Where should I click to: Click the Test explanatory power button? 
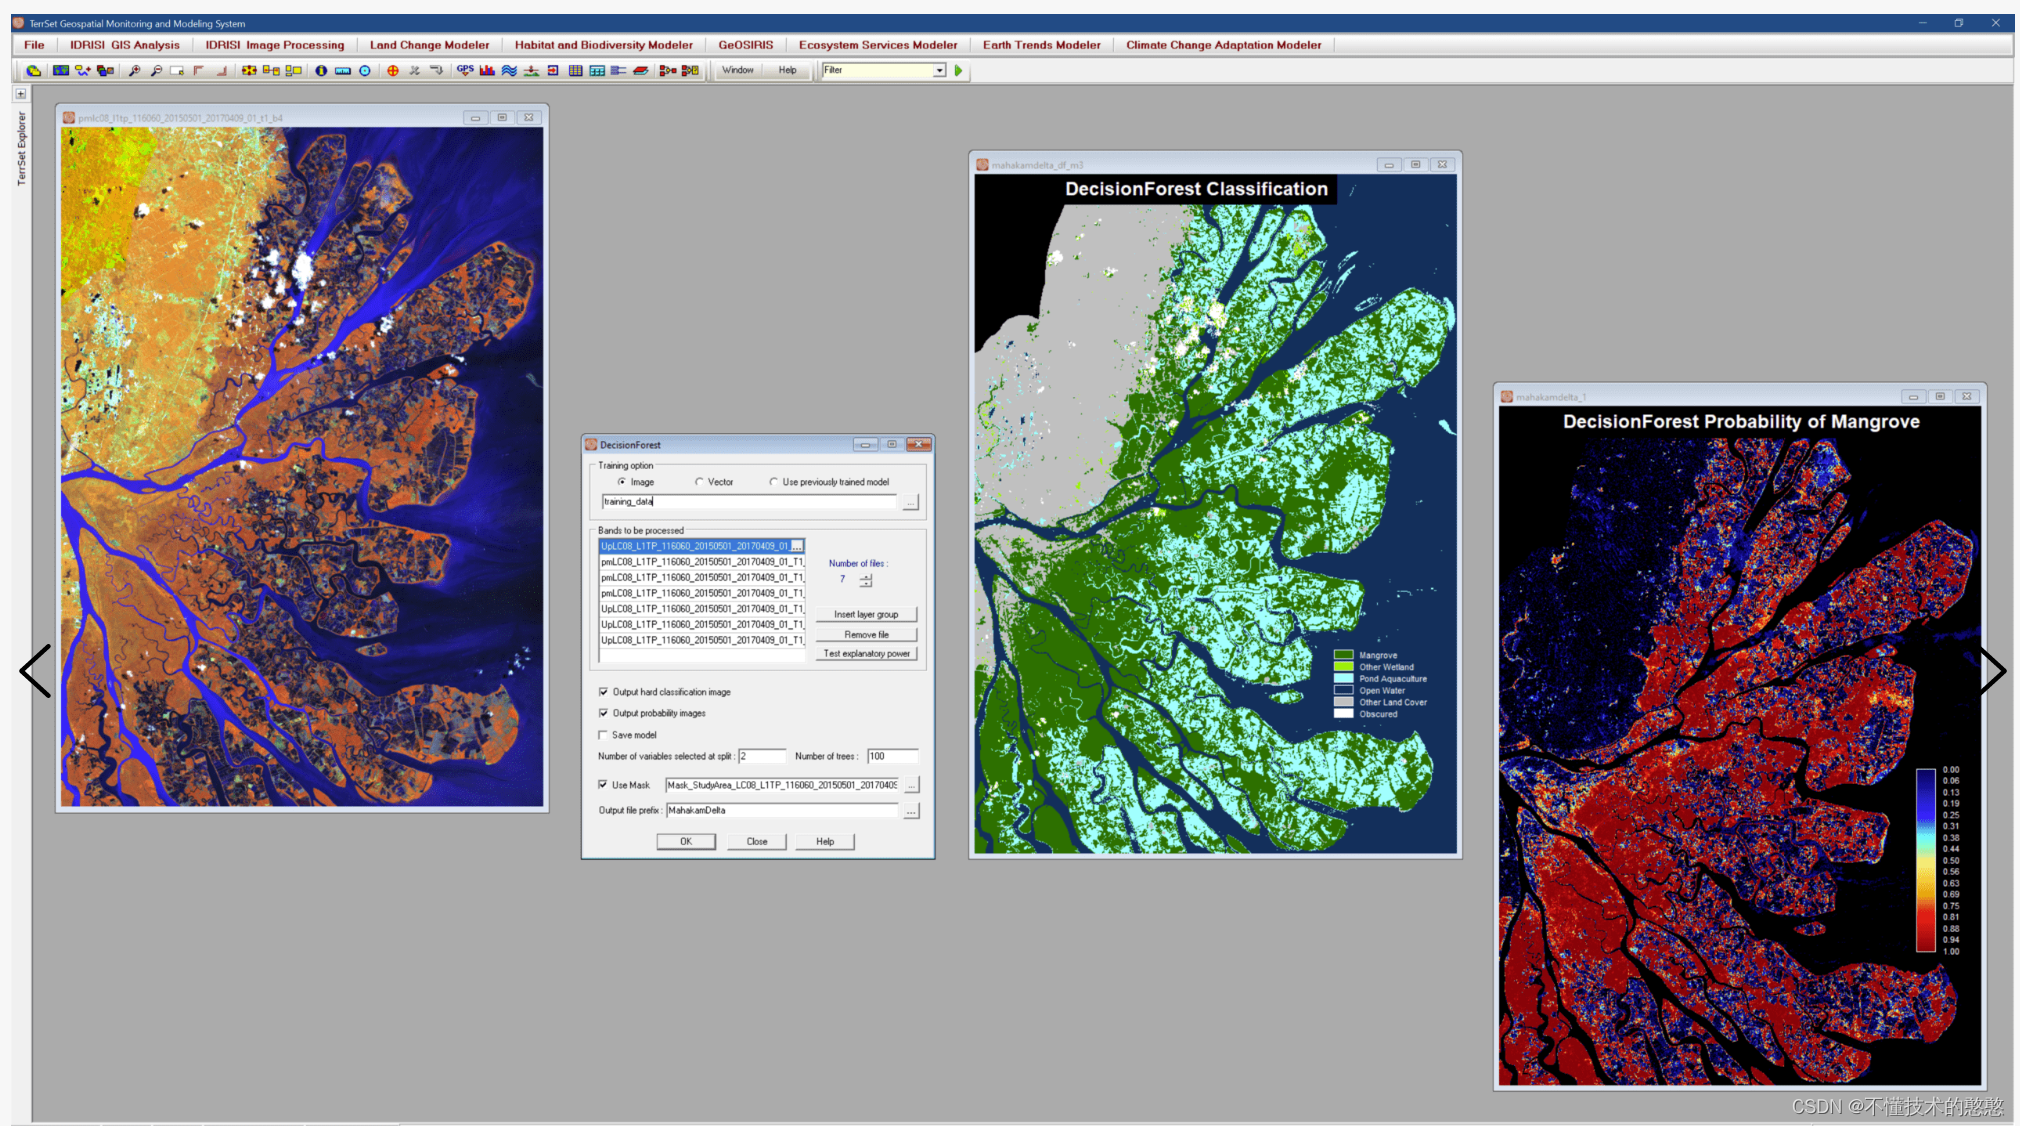866,654
